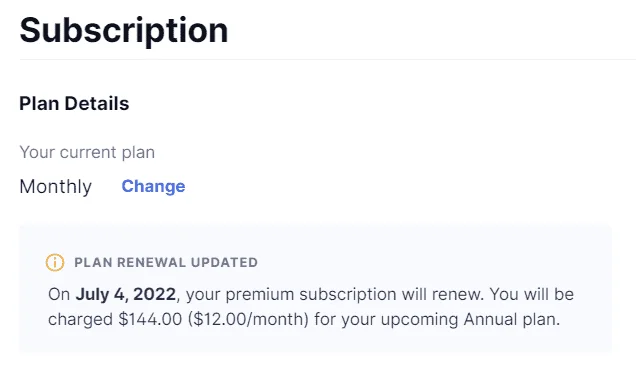The image size is (636, 374).
Task: Click the 'Your current plan' label
Action: tap(87, 153)
